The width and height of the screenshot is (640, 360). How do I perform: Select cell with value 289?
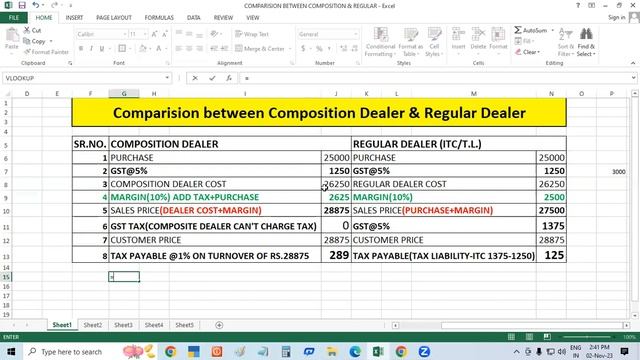tap(336, 255)
